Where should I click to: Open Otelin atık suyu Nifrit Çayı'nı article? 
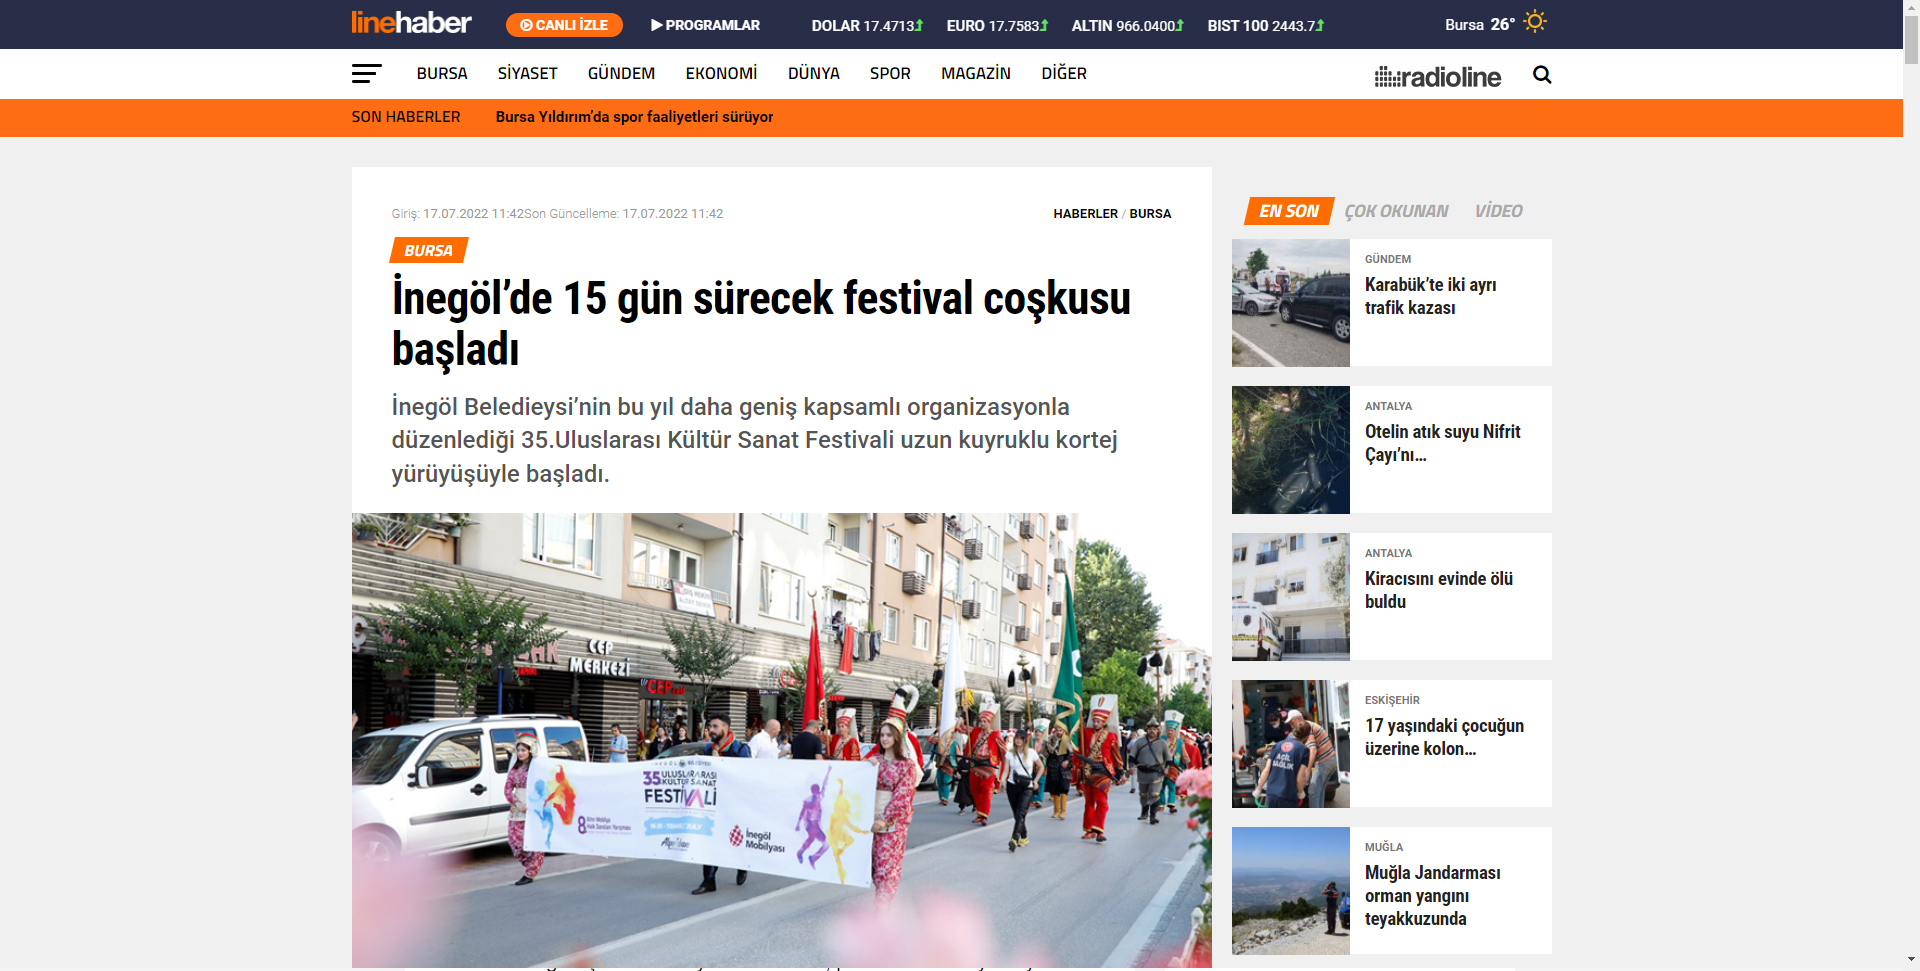[1442, 443]
